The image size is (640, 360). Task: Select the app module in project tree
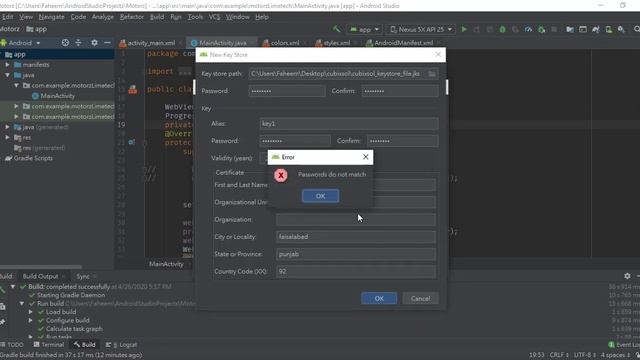(x=19, y=54)
